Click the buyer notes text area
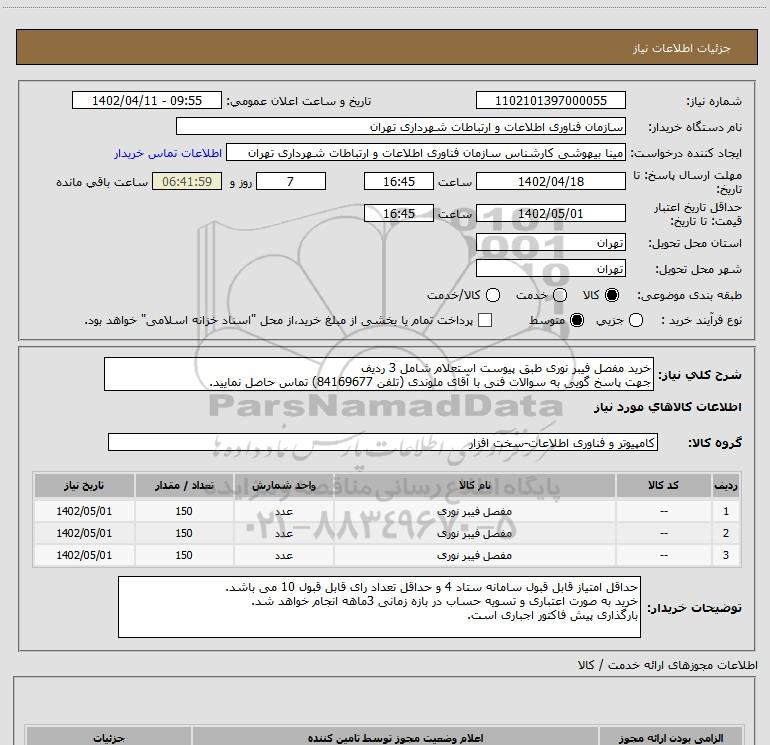The image size is (770, 745). pos(379,607)
